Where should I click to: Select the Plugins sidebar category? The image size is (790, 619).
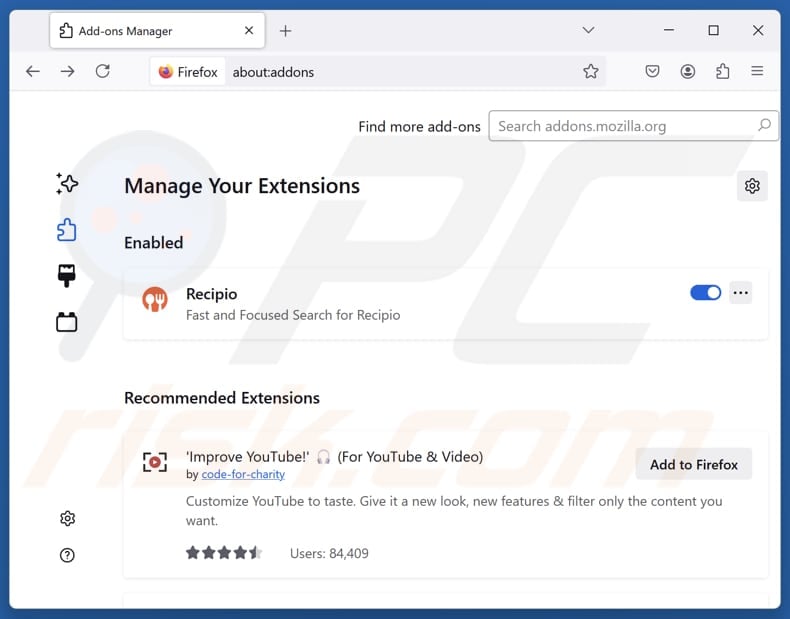(67, 322)
